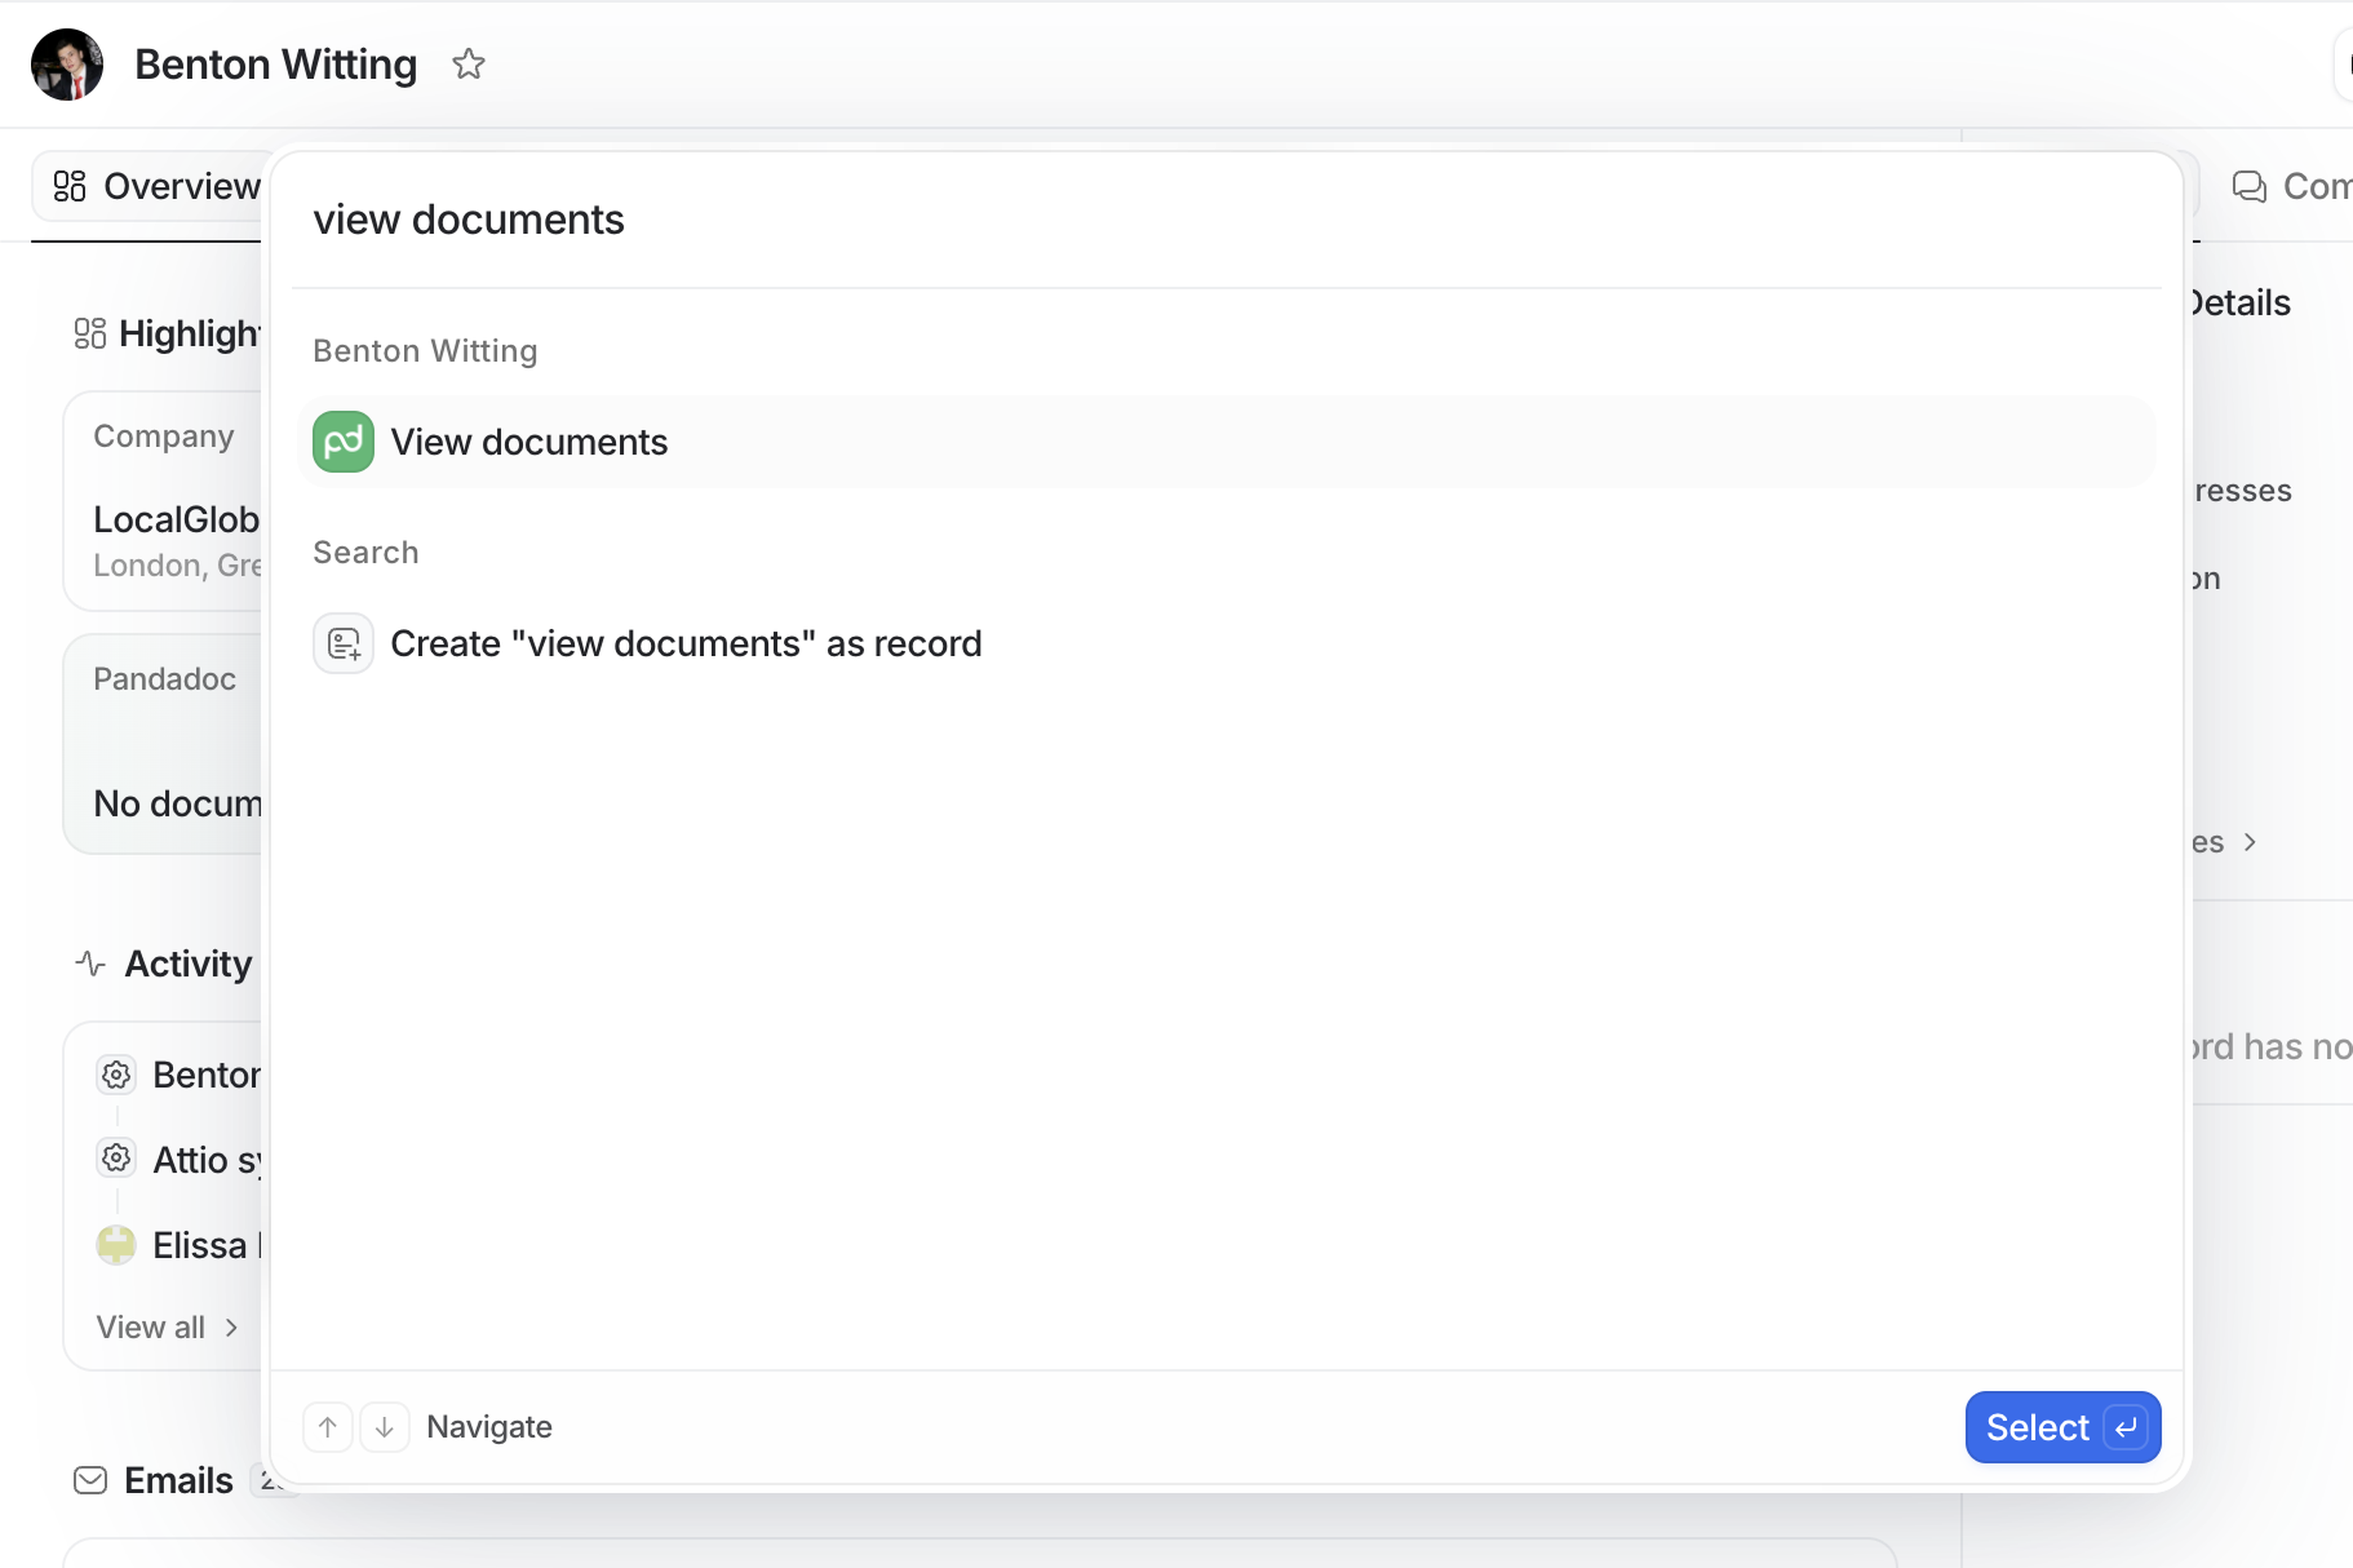This screenshot has width=2353, height=1568.
Task: Click the create record icon
Action: coord(343,644)
